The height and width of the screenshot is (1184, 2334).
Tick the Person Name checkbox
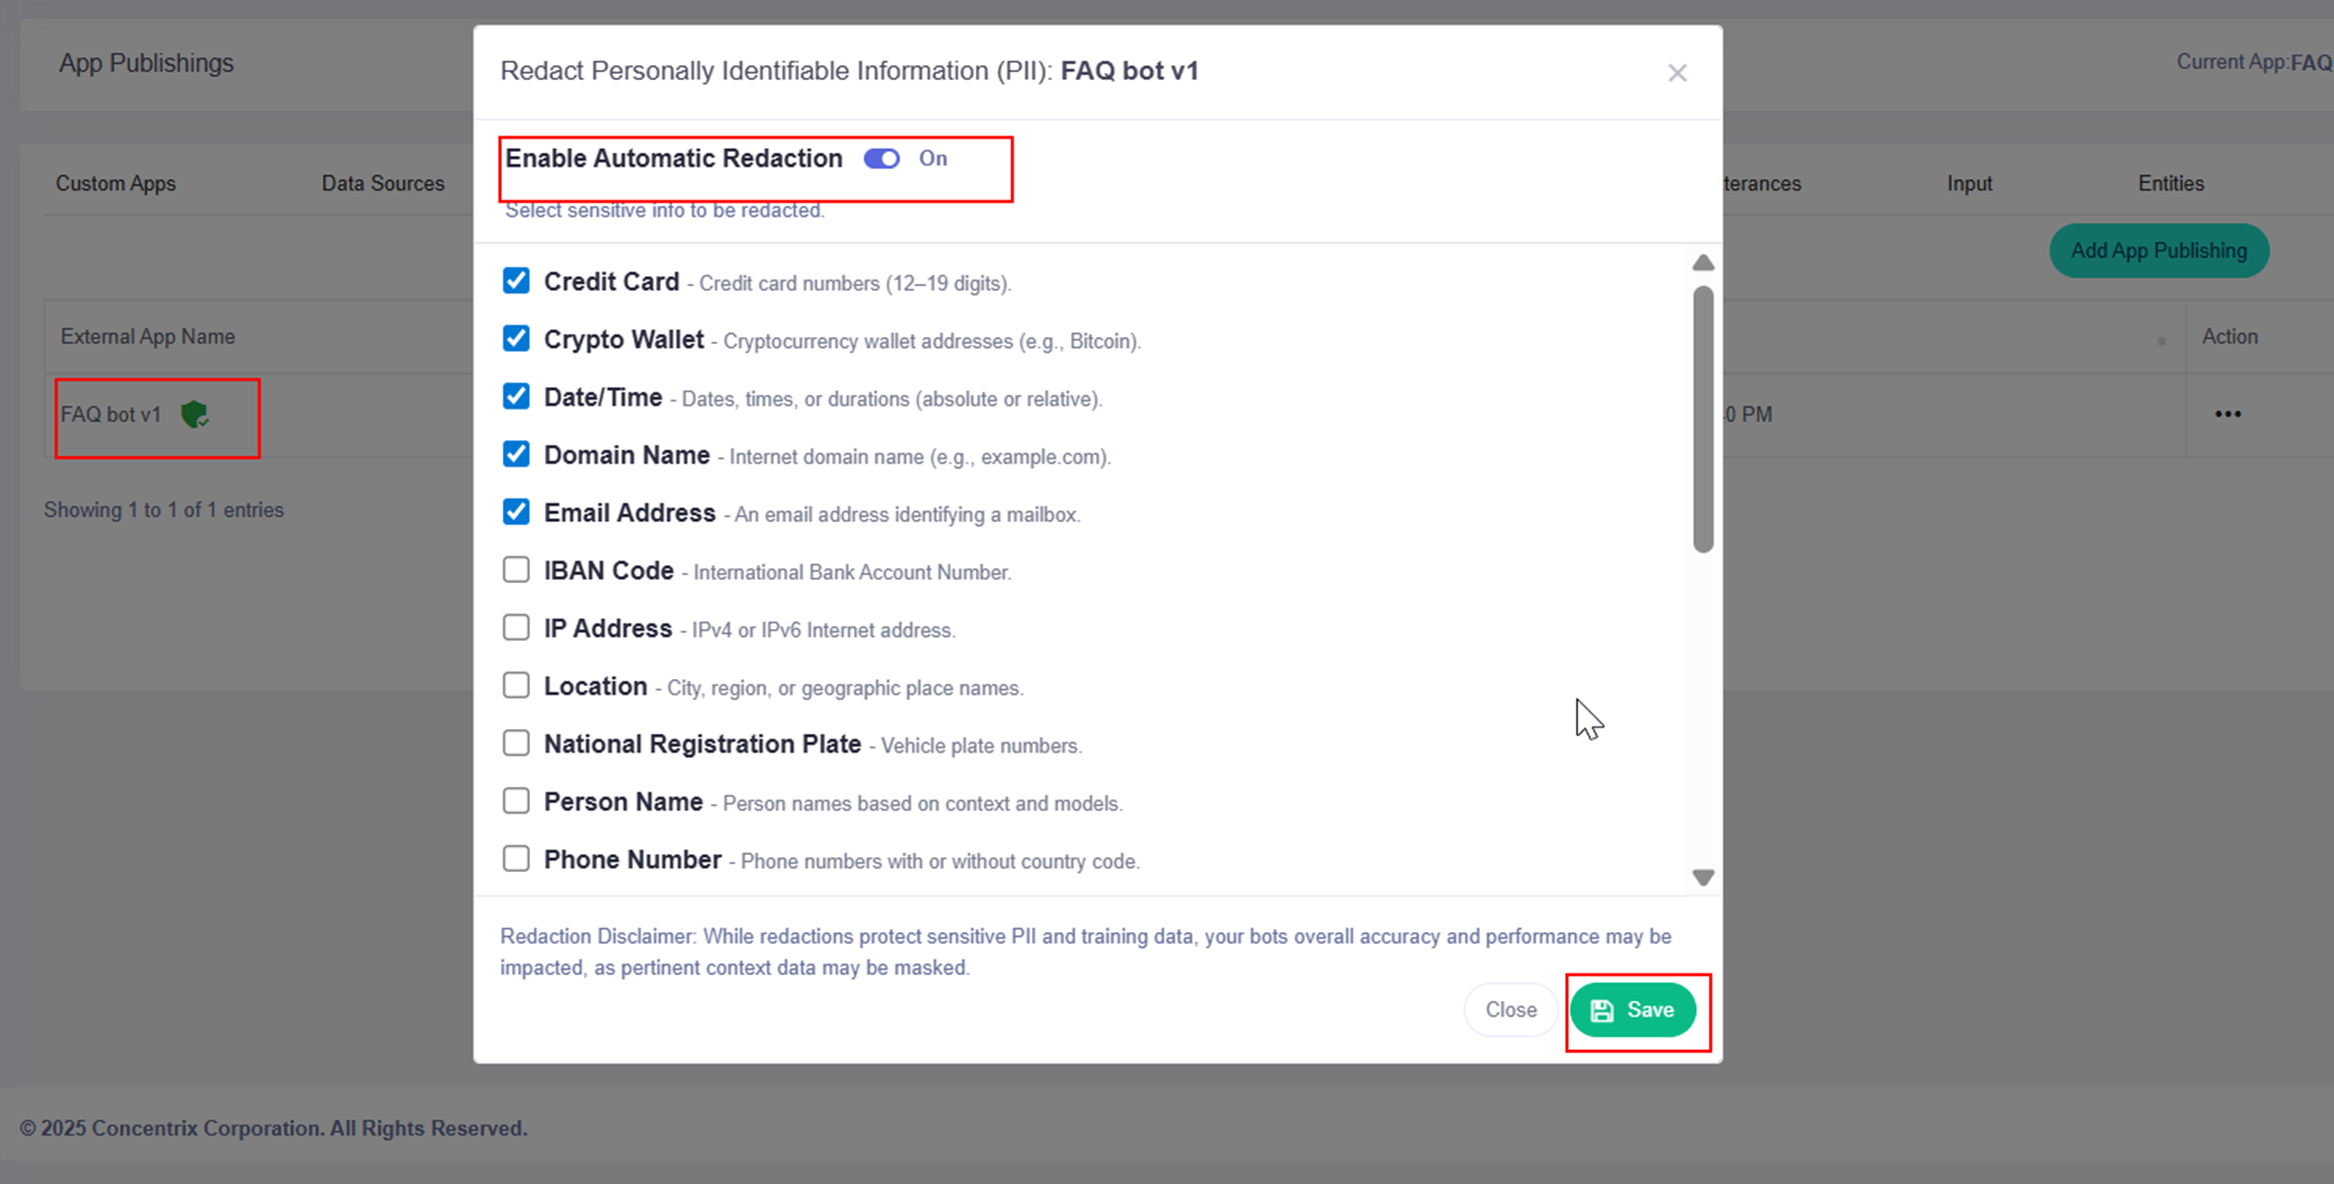tap(516, 801)
